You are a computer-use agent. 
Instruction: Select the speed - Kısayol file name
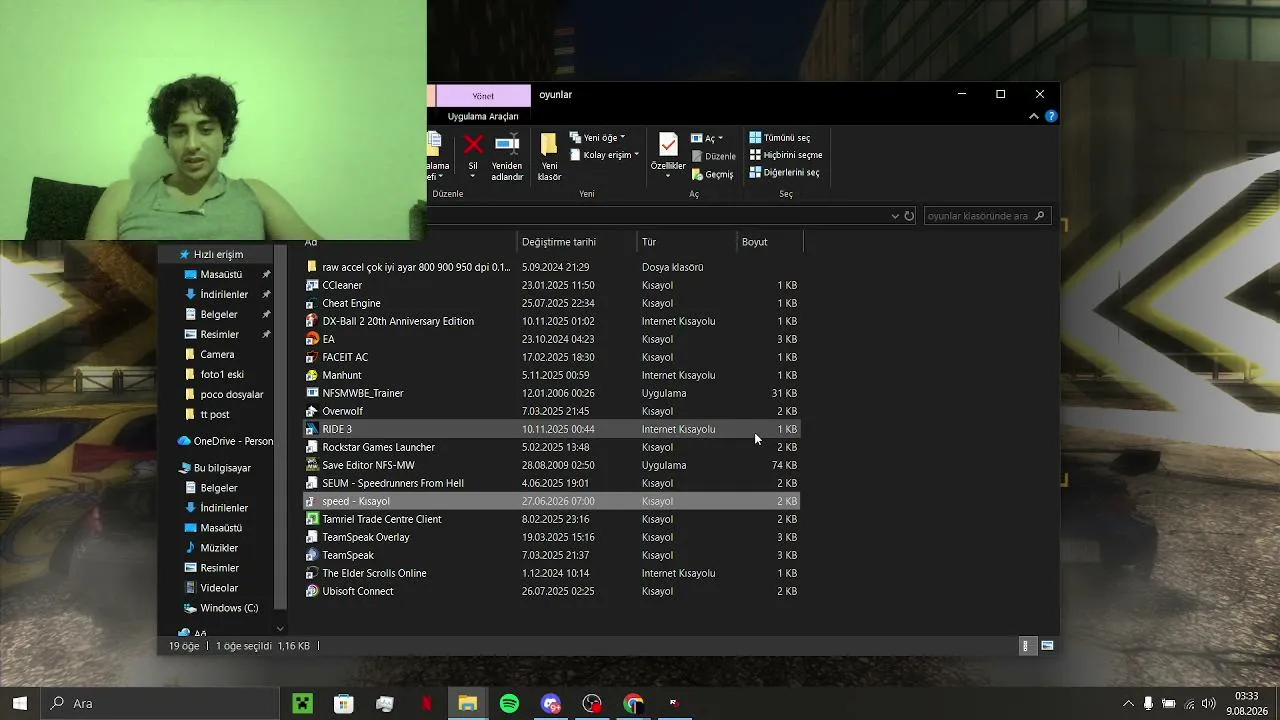pyautogui.click(x=356, y=501)
